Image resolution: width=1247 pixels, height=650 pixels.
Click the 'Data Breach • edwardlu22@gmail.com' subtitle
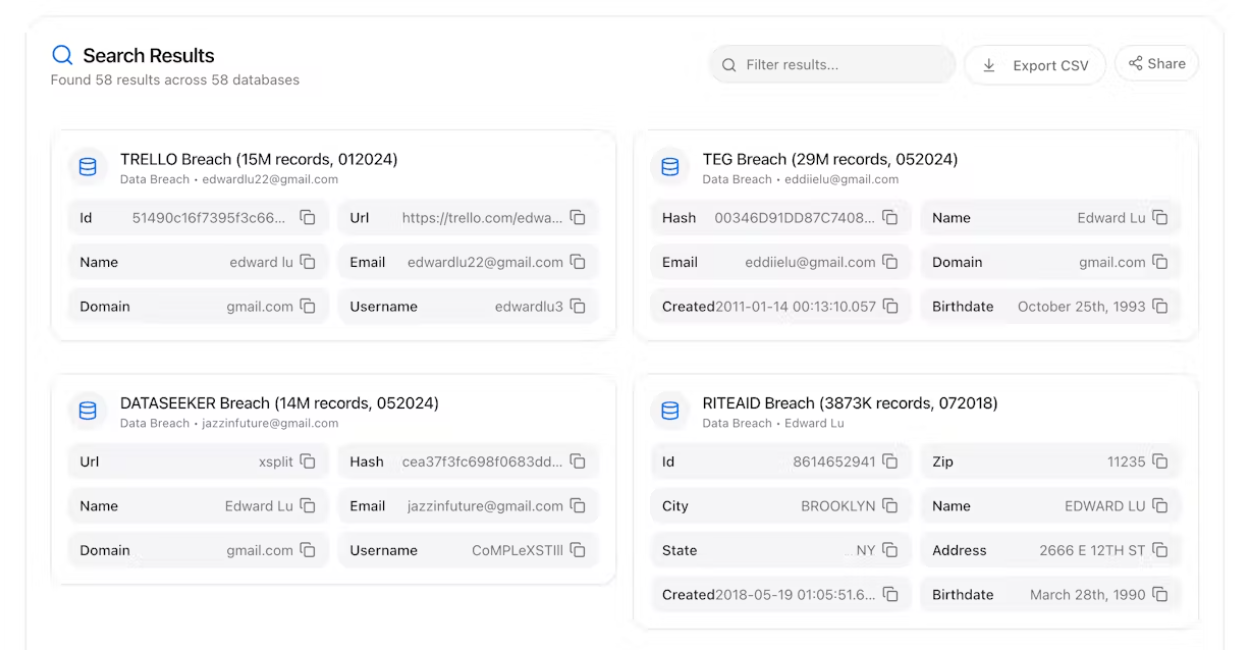229,180
